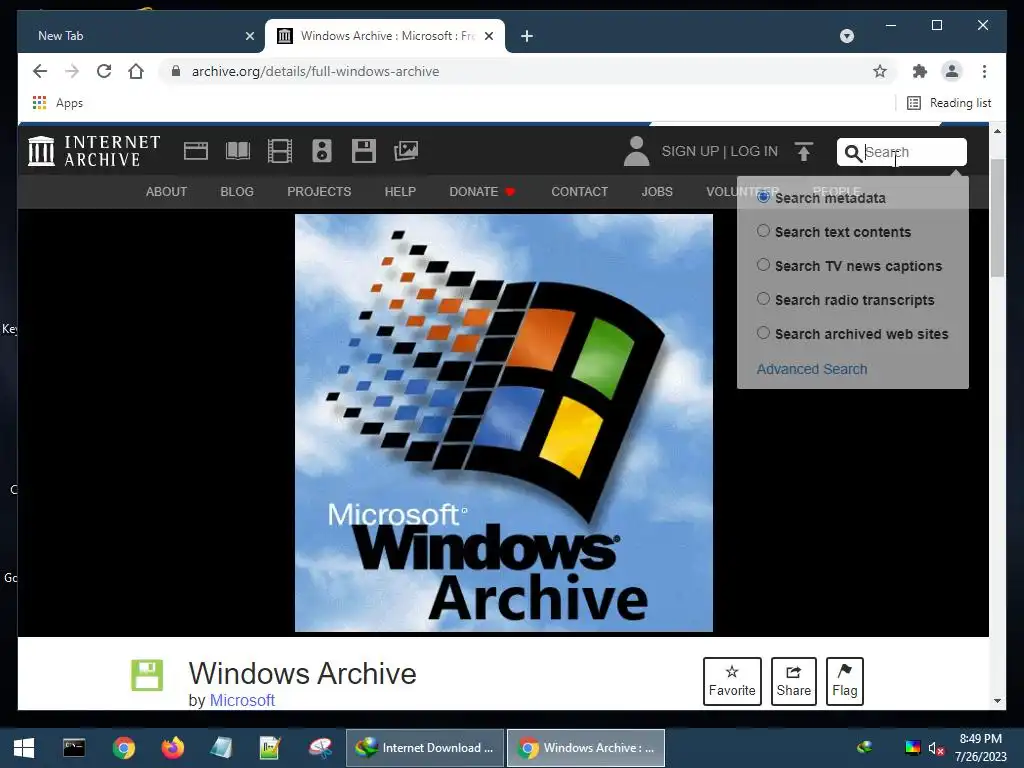Open the Advanced Search link
1024x768 pixels.
[x=812, y=369]
